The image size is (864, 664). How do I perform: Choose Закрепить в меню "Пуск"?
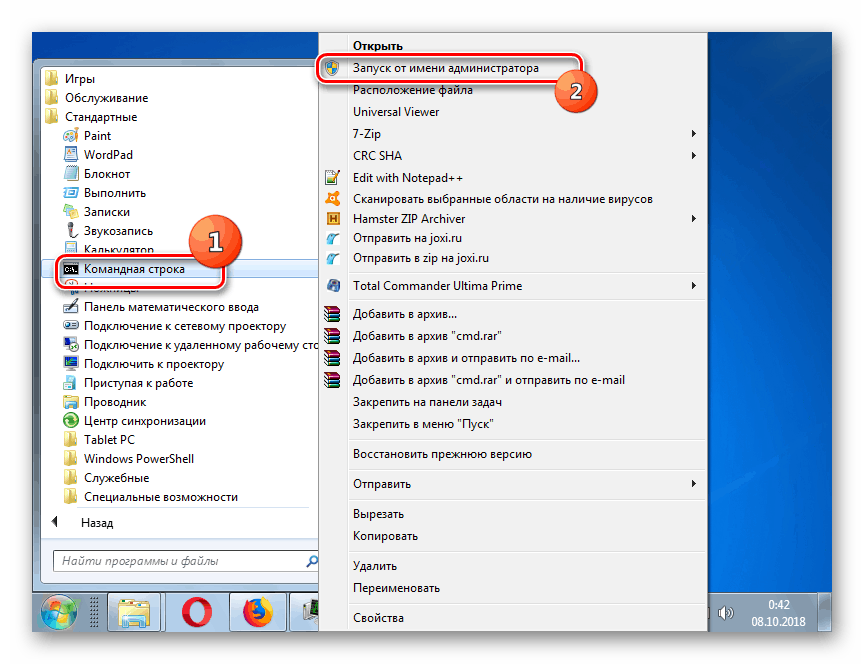point(423,424)
